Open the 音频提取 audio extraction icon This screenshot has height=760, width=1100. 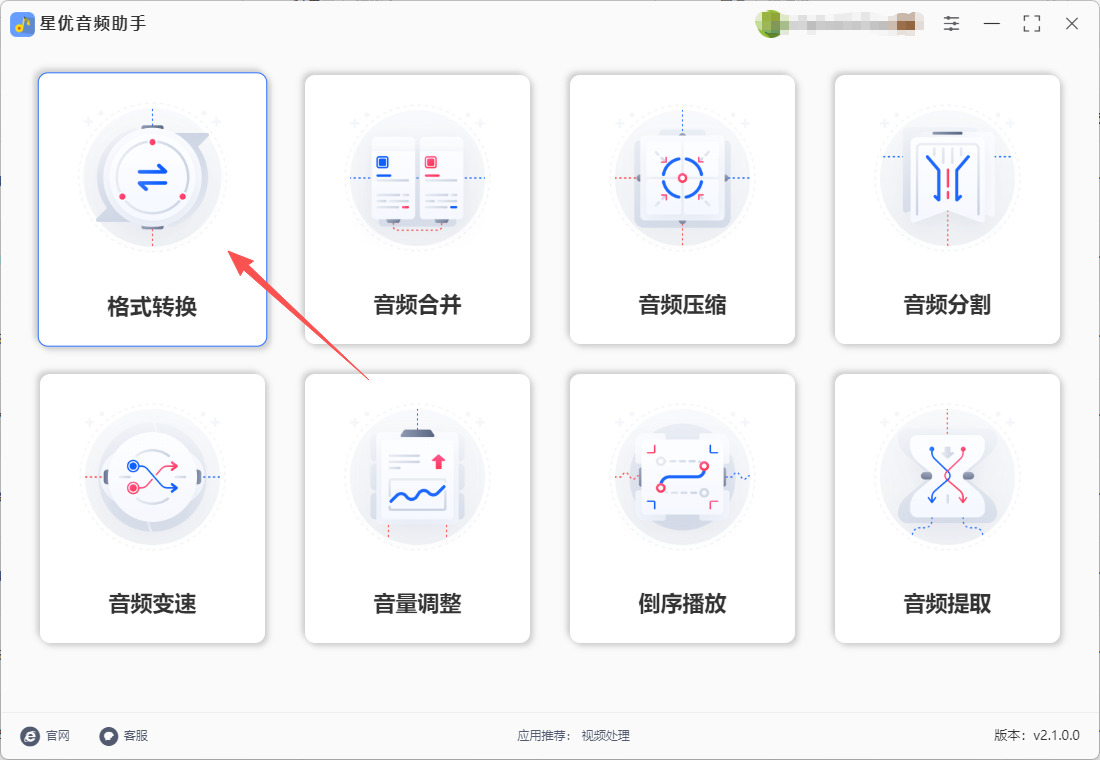[x=947, y=476]
